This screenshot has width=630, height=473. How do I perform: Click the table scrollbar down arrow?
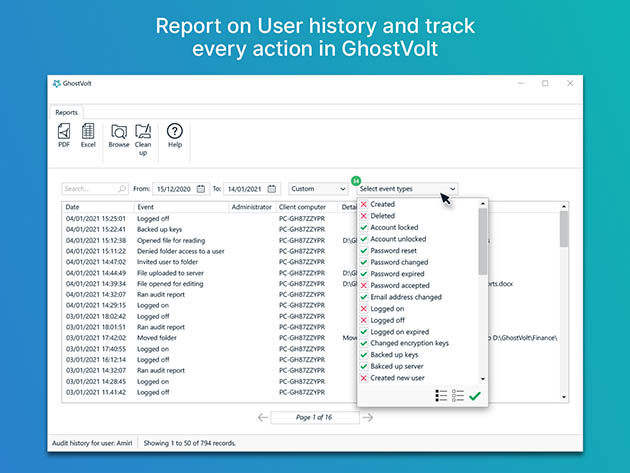pyautogui.click(x=564, y=397)
